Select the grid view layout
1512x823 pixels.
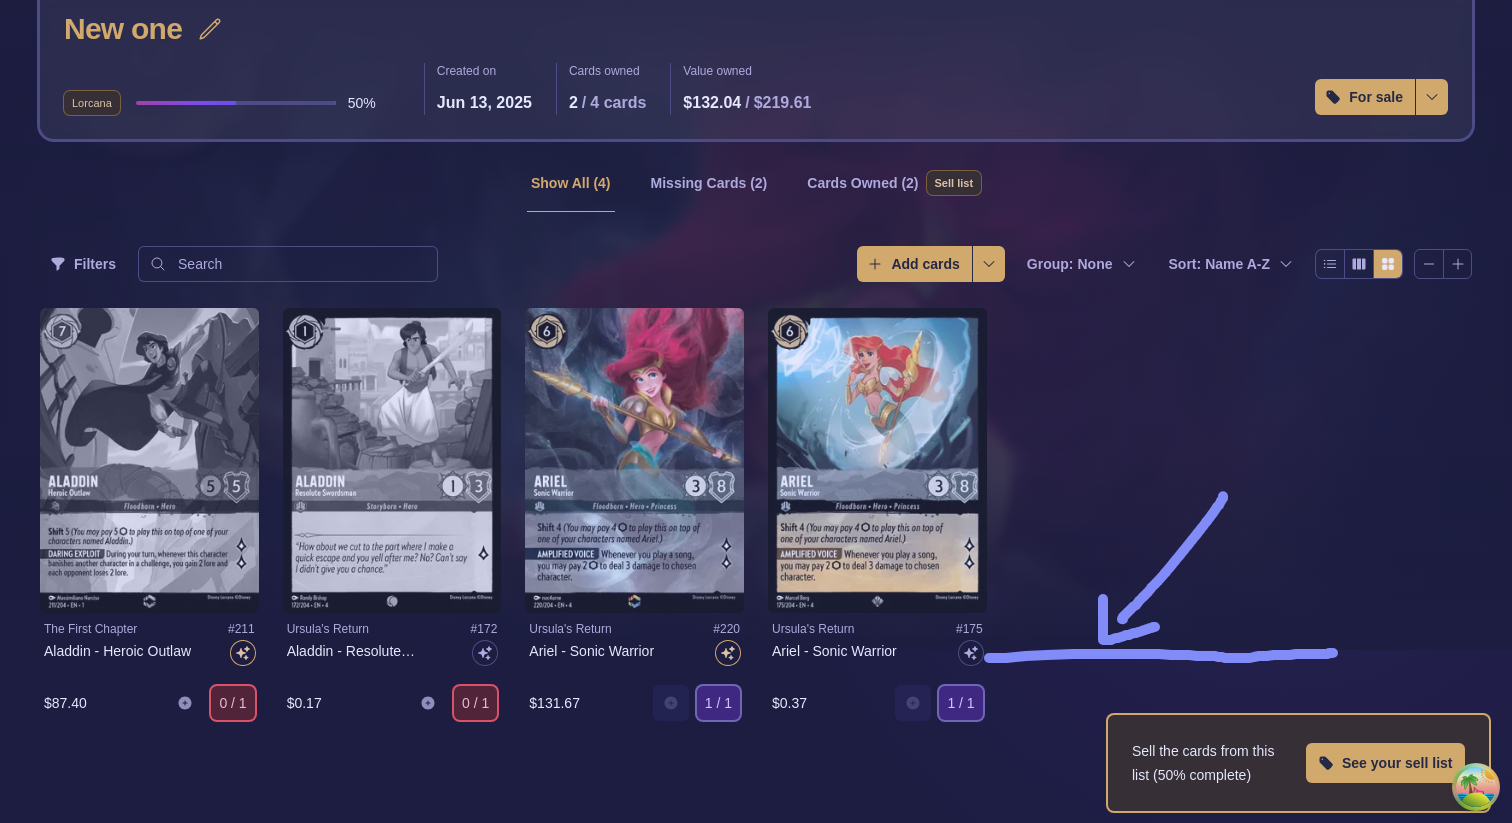coord(1388,264)
